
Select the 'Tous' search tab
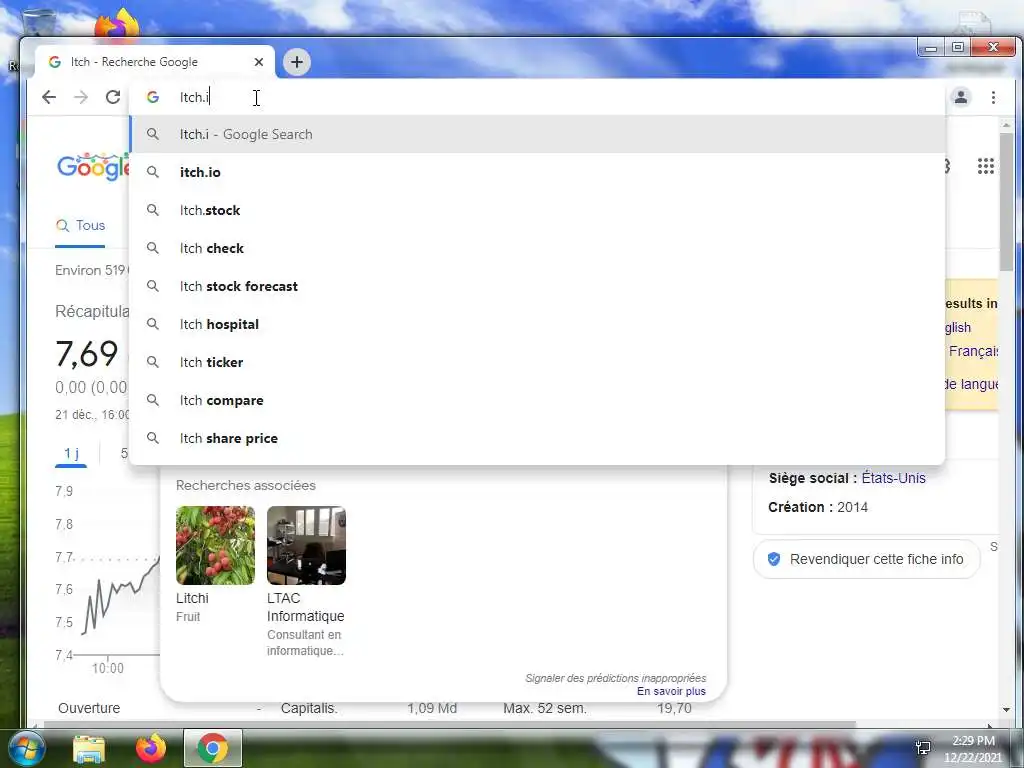point(80,225)
